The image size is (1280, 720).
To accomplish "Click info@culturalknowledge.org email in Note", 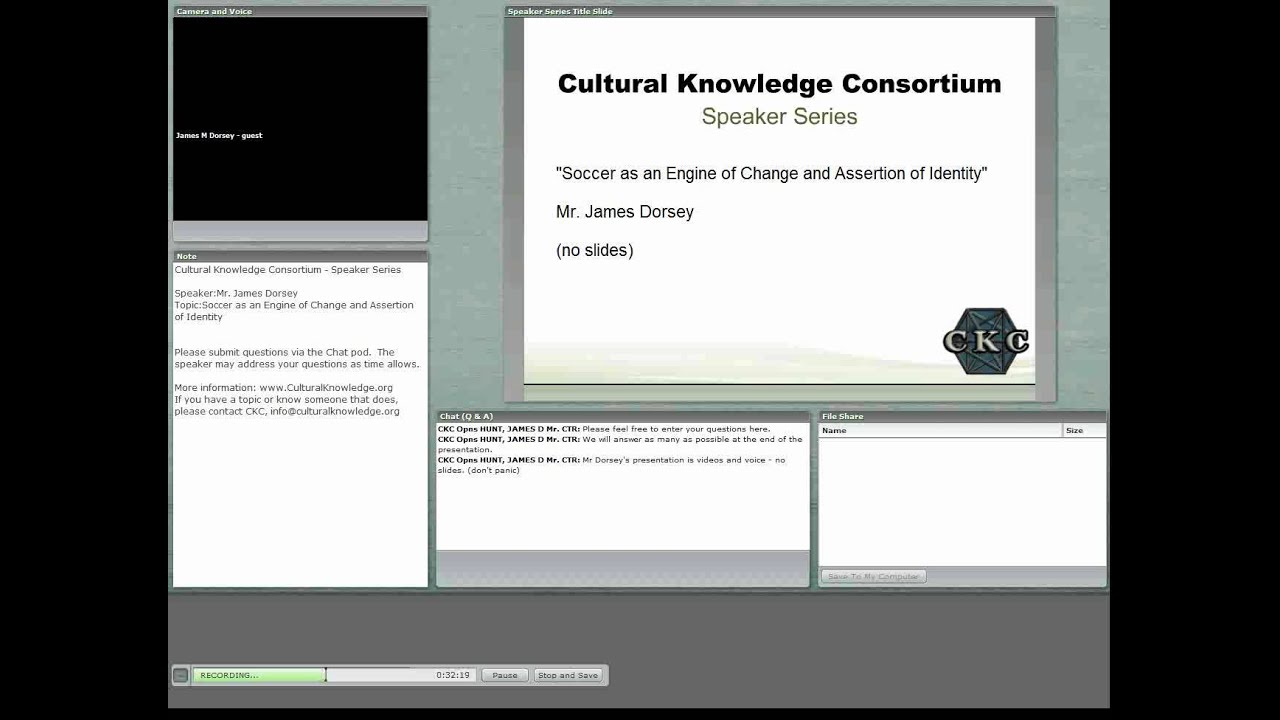I will click(x=334, y=411).
